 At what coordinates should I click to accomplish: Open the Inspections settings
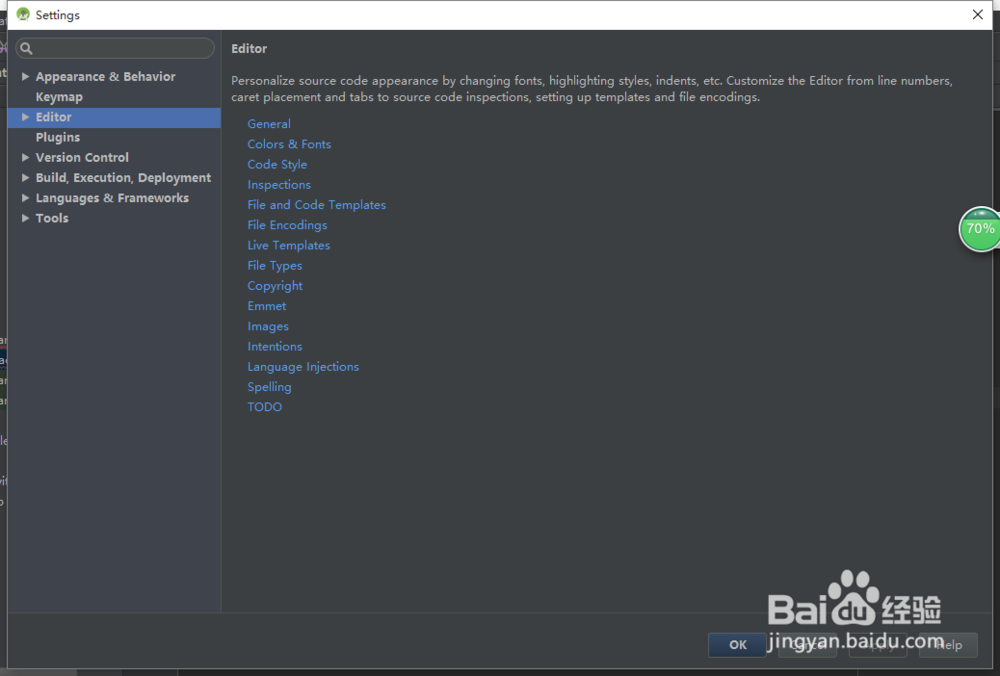click(x=279, y=184)
